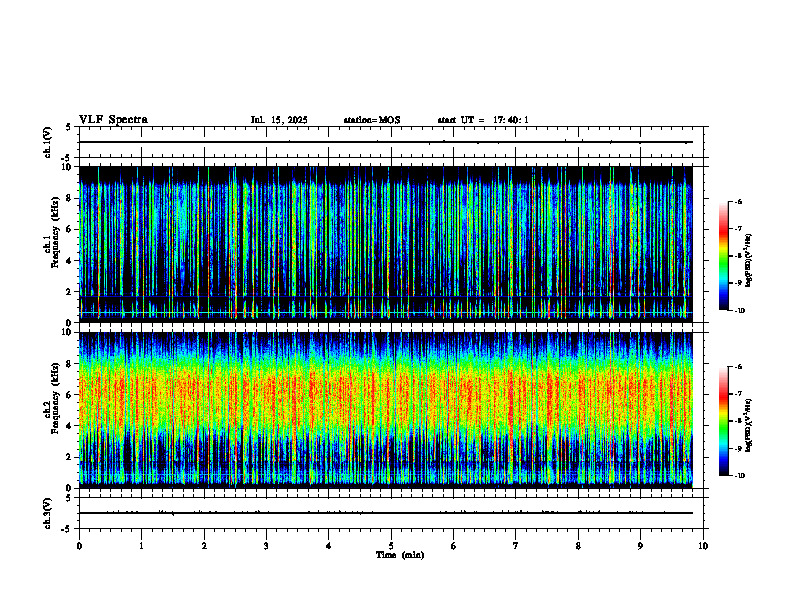Click the ch.3 voltage waveform trace
This screenshot has height=612, width=792.
coord(386,513)
